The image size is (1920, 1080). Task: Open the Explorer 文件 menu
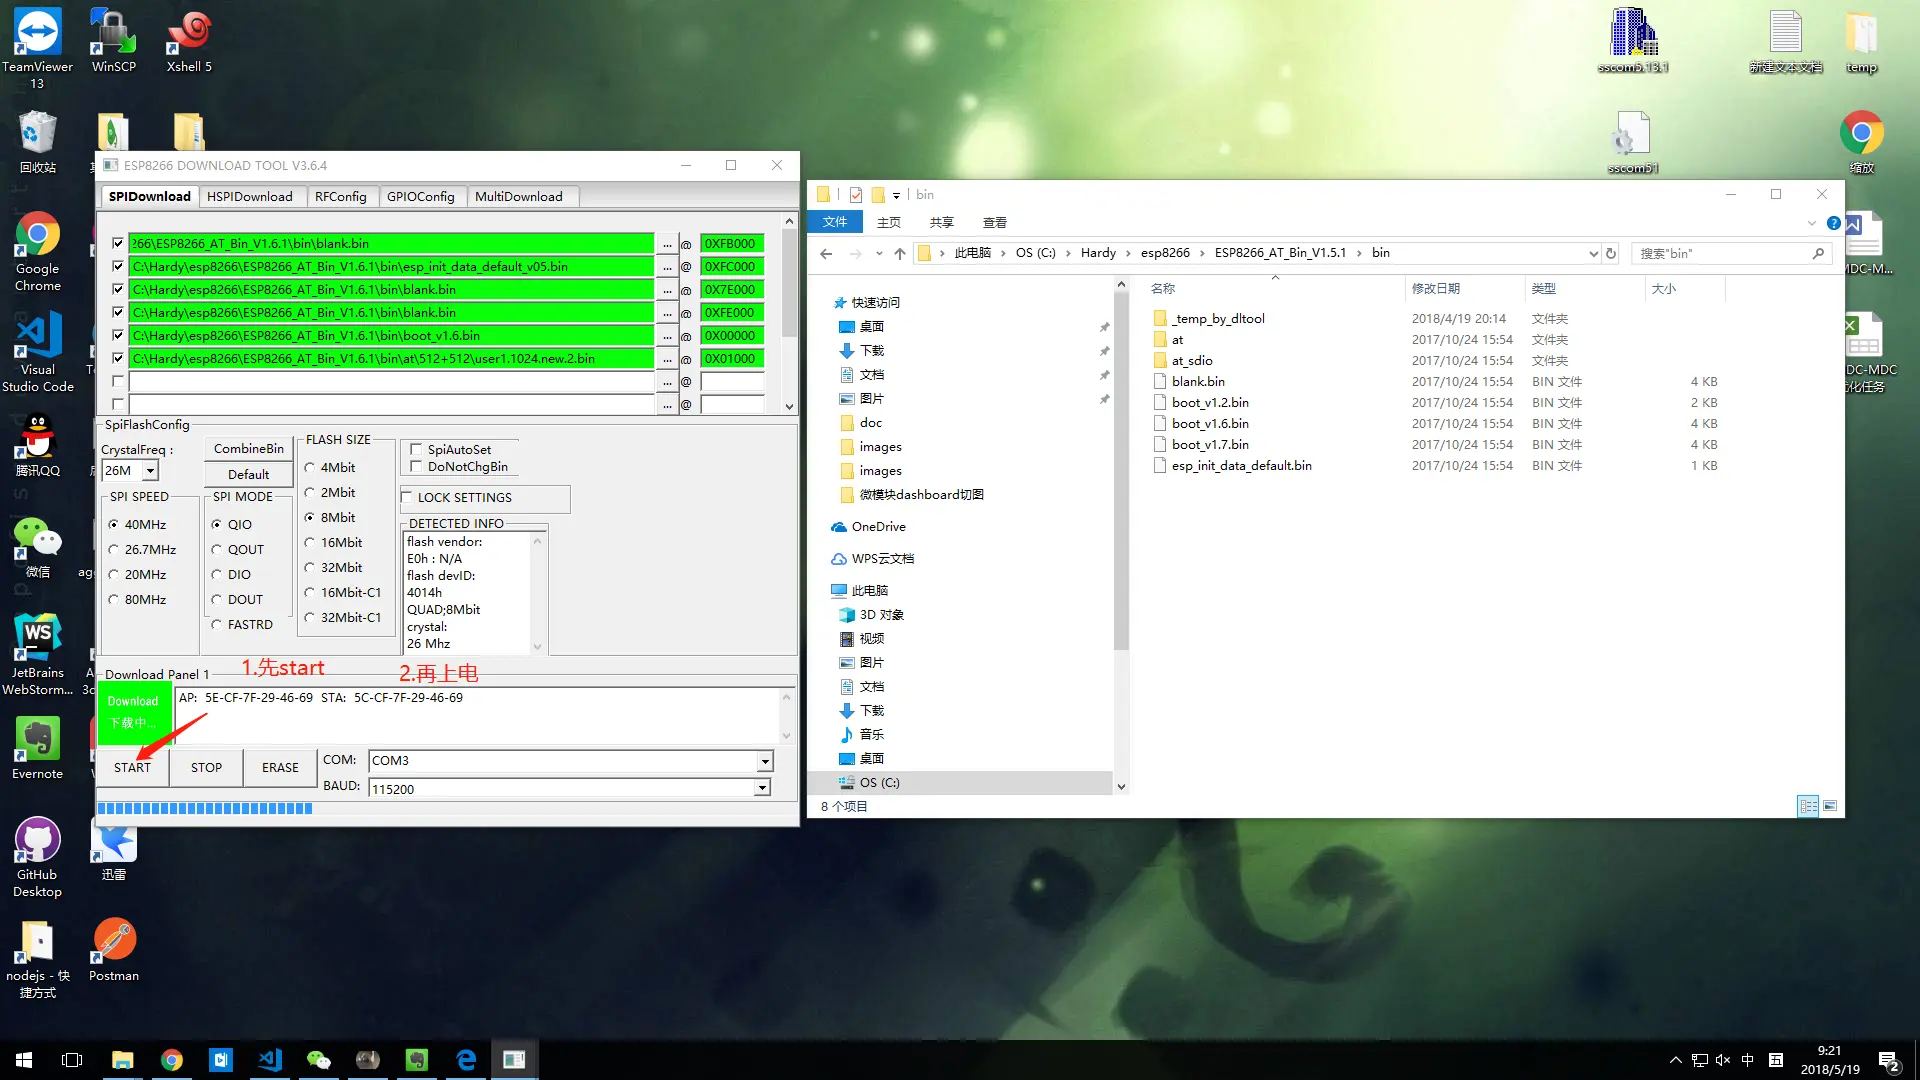pos(835,222)
